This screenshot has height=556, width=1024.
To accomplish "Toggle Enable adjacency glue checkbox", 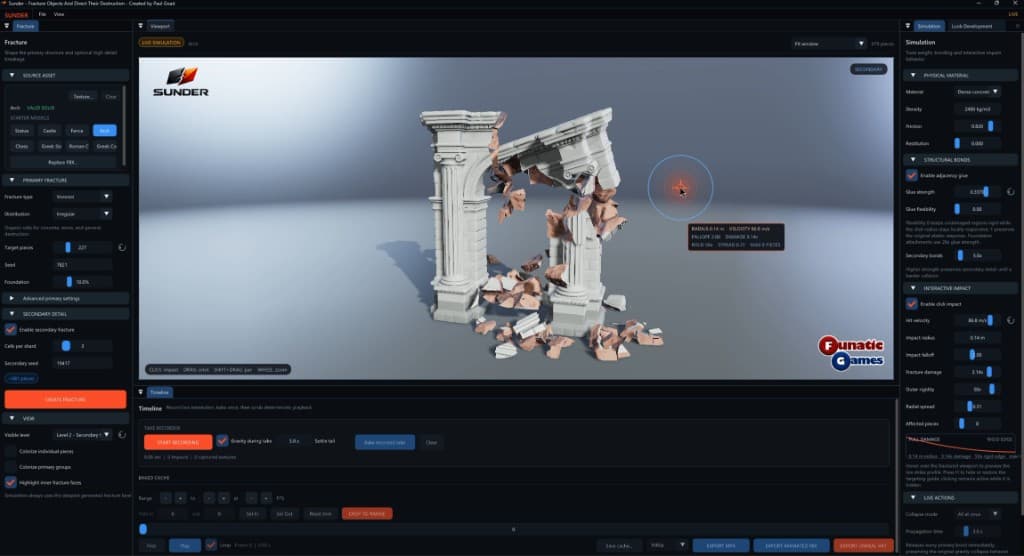I will point(912,175).
